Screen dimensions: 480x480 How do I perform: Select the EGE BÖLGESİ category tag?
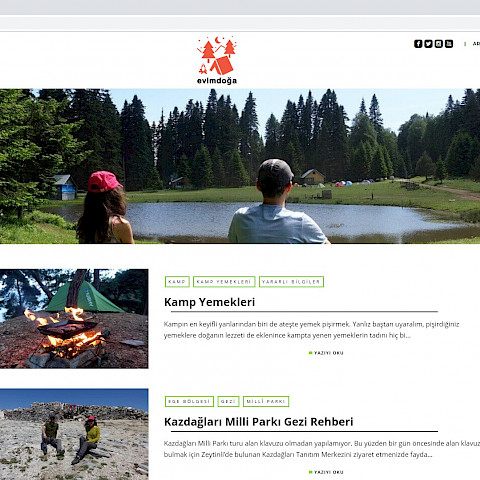[189, 401]
